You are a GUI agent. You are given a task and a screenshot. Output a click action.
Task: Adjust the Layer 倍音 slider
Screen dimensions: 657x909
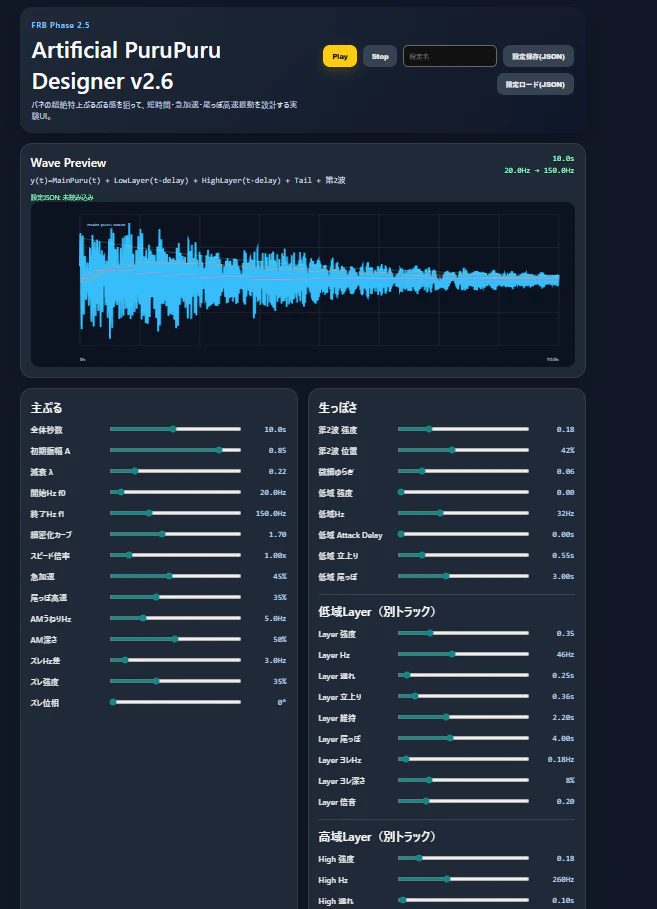click(x=463, y=801)
